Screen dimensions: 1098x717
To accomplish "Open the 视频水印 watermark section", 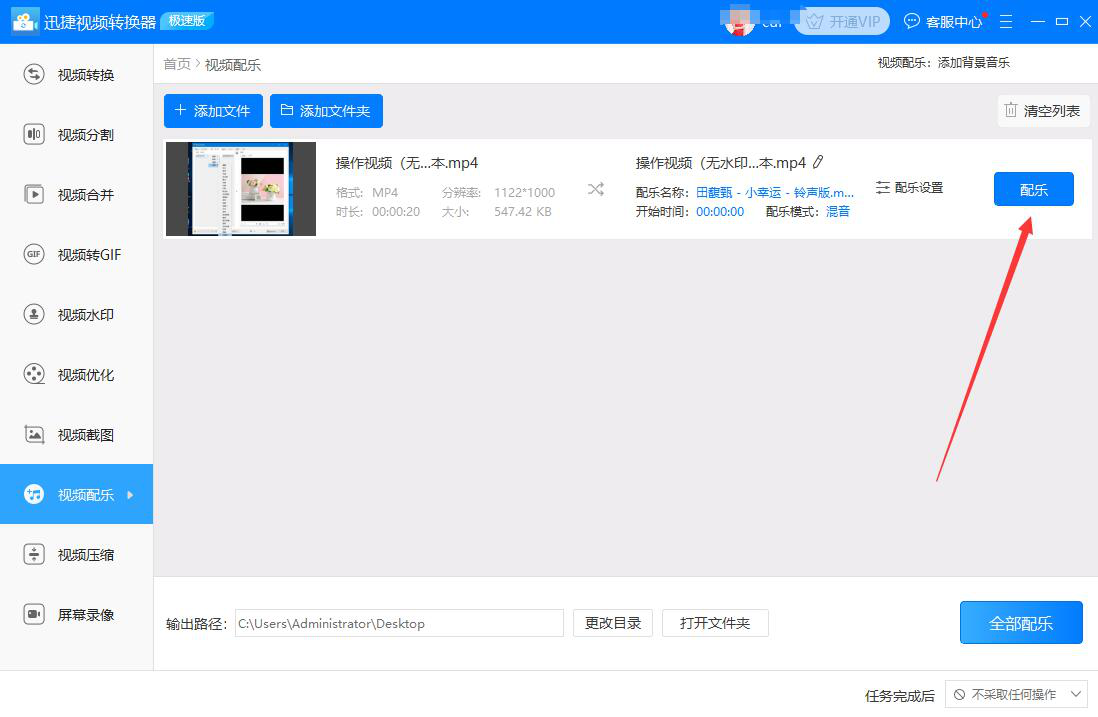I will [x=76, y=314].
